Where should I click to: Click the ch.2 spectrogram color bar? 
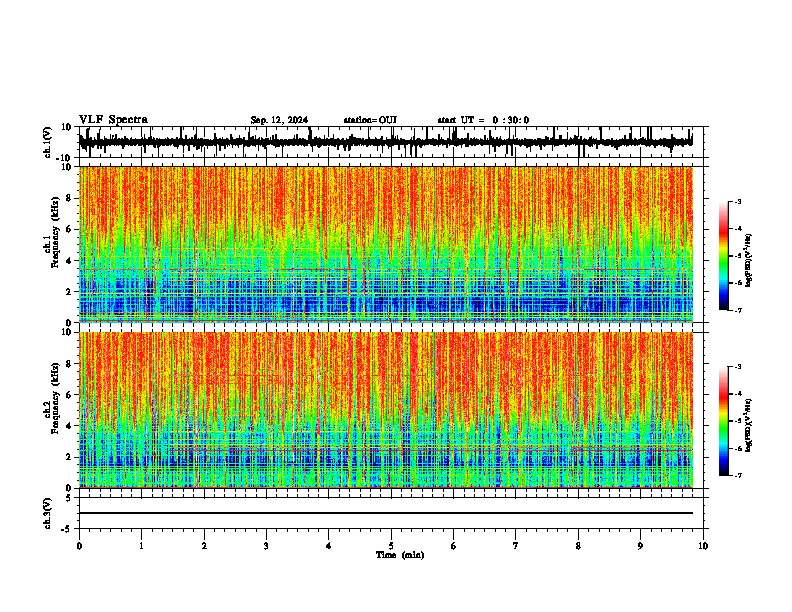[x=724, y=421]
